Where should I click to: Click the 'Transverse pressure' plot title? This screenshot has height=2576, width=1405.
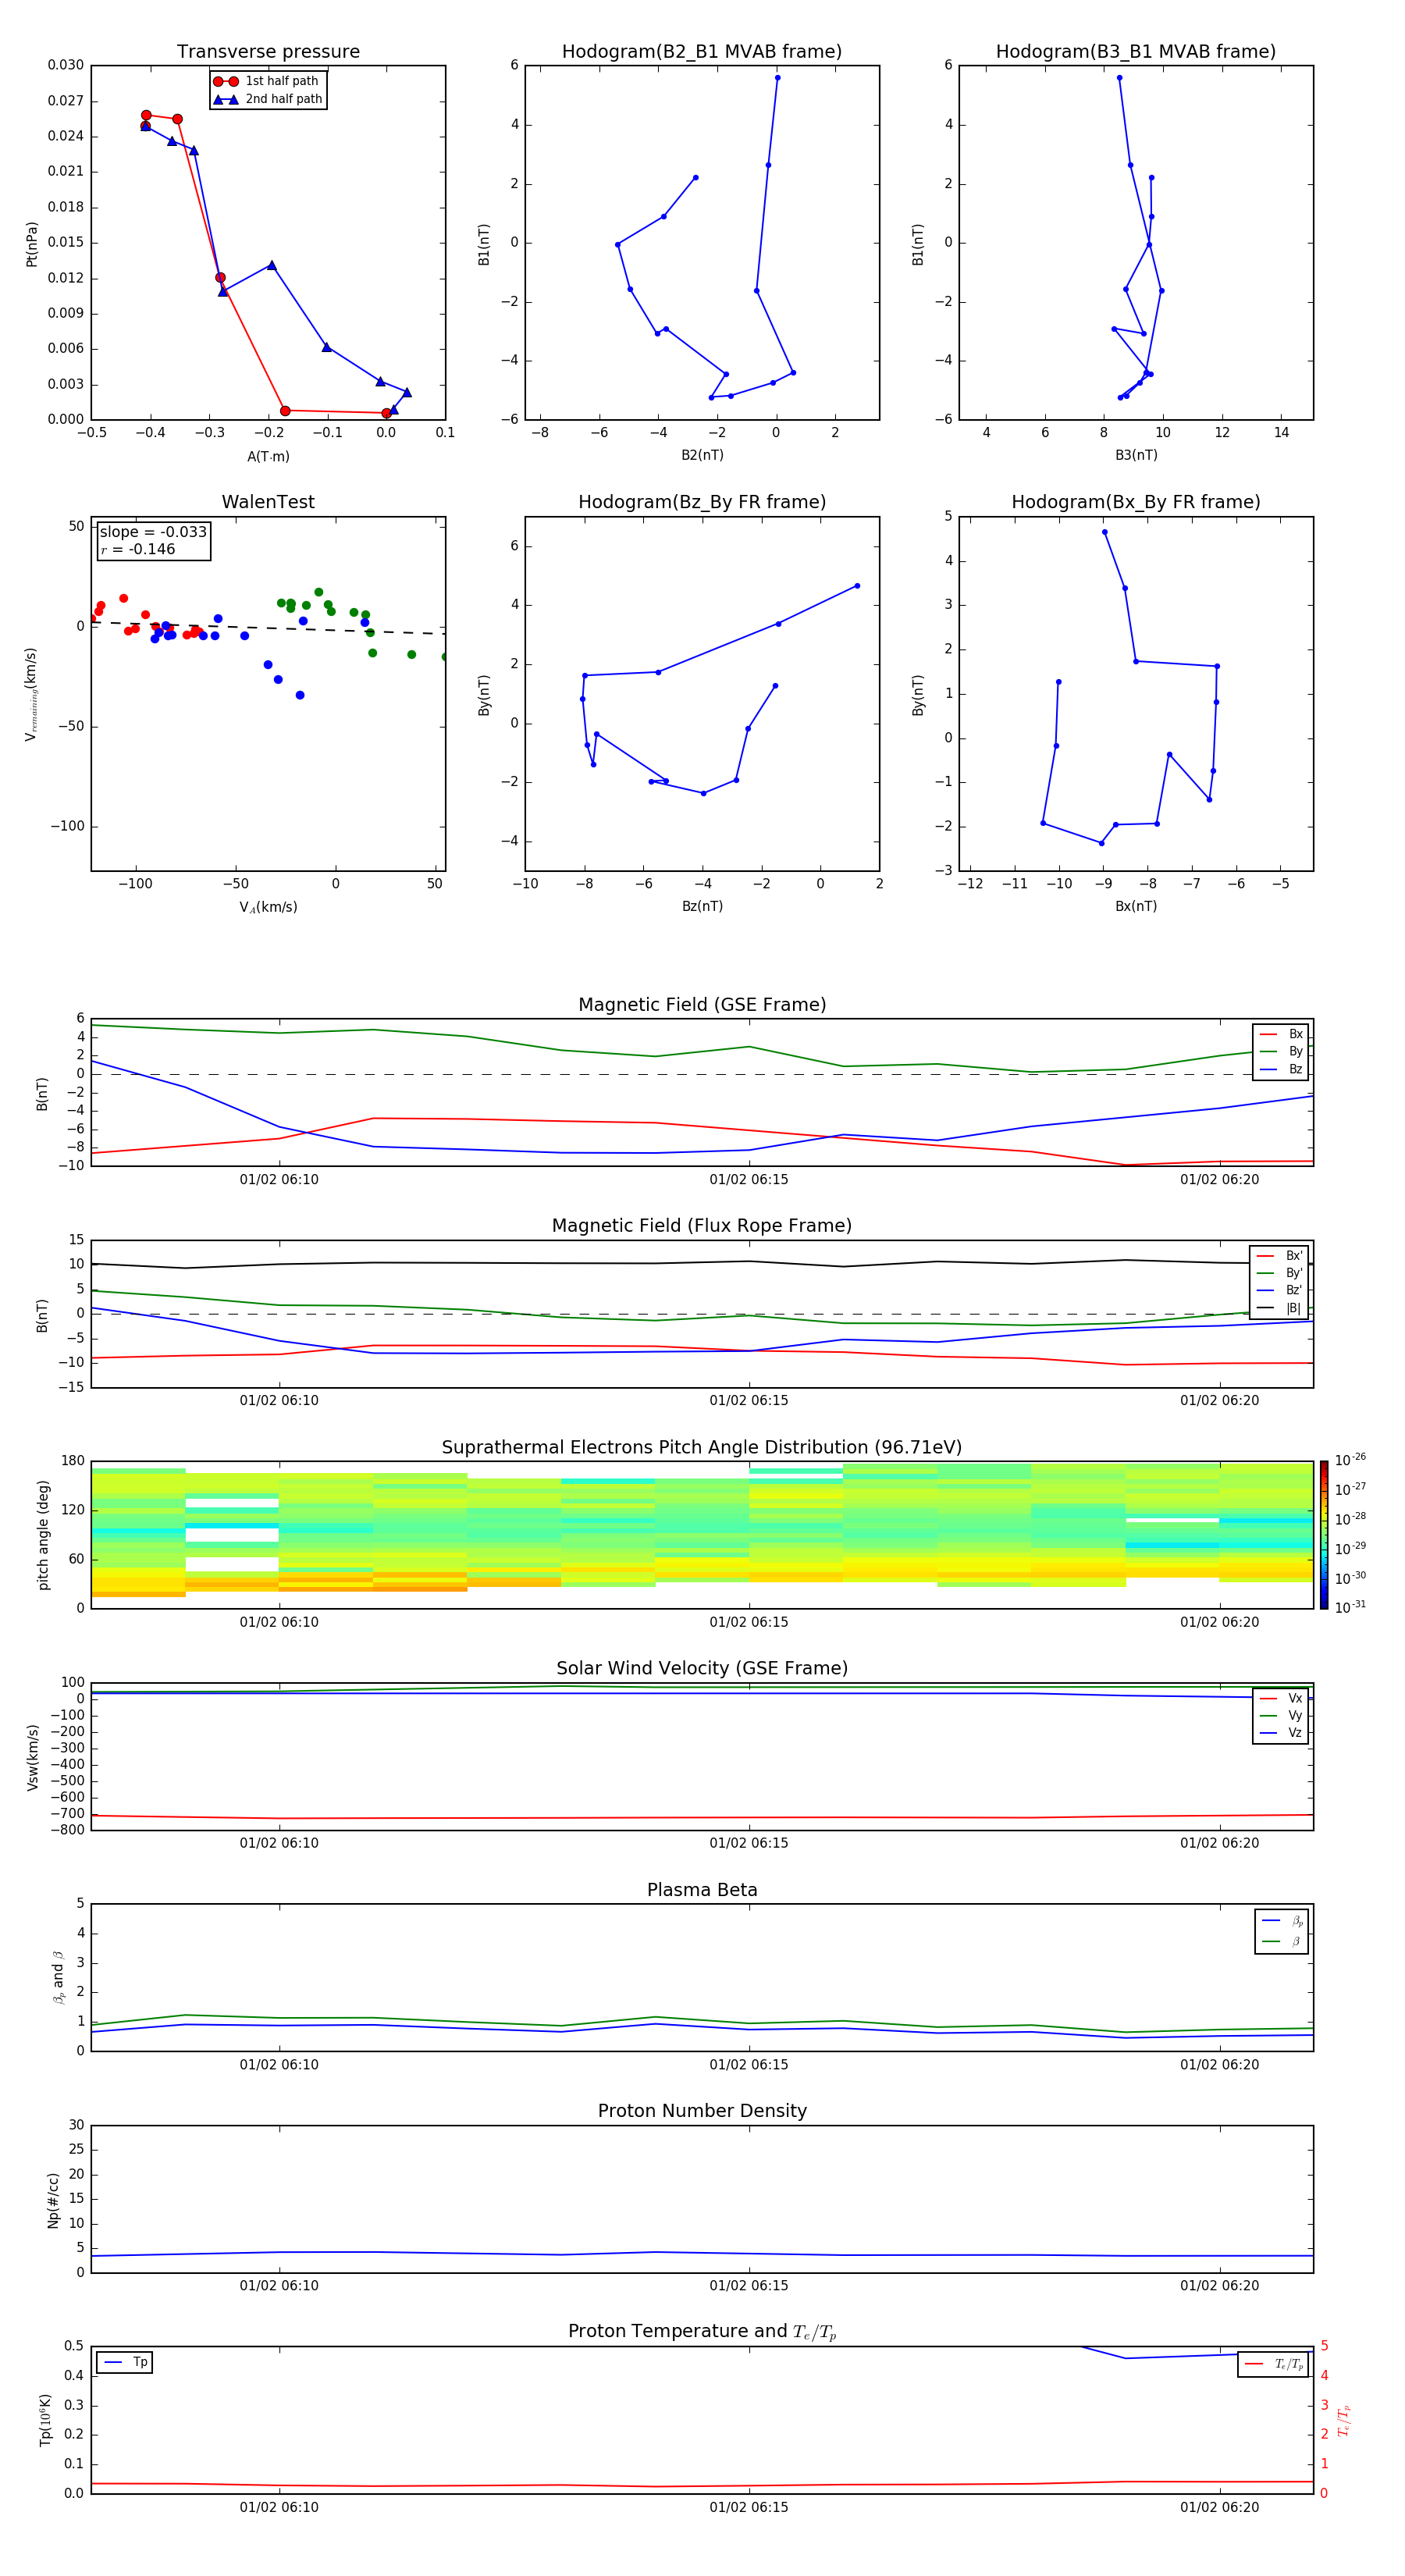268,52
